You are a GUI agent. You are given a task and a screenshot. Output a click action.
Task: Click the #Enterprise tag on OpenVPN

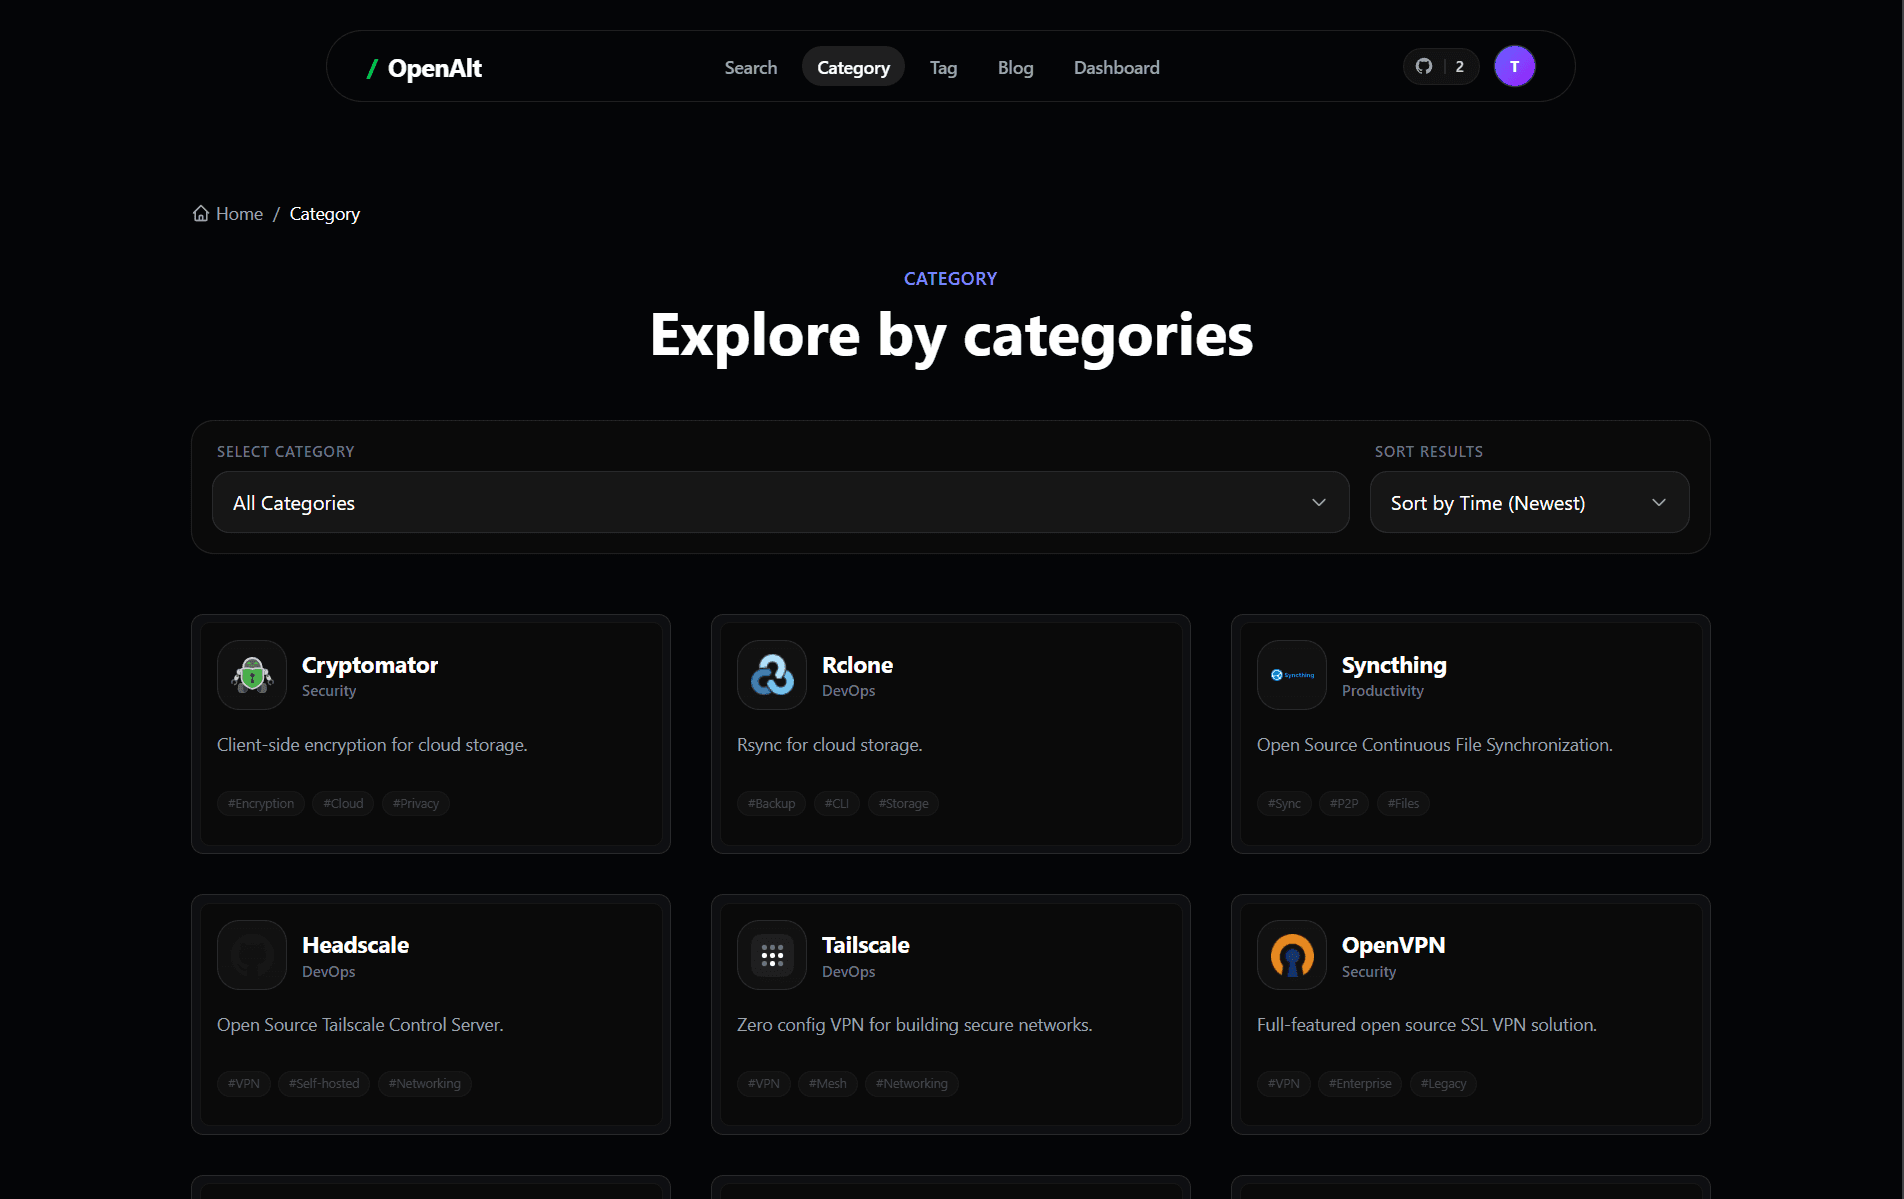pos(1359,1083)
